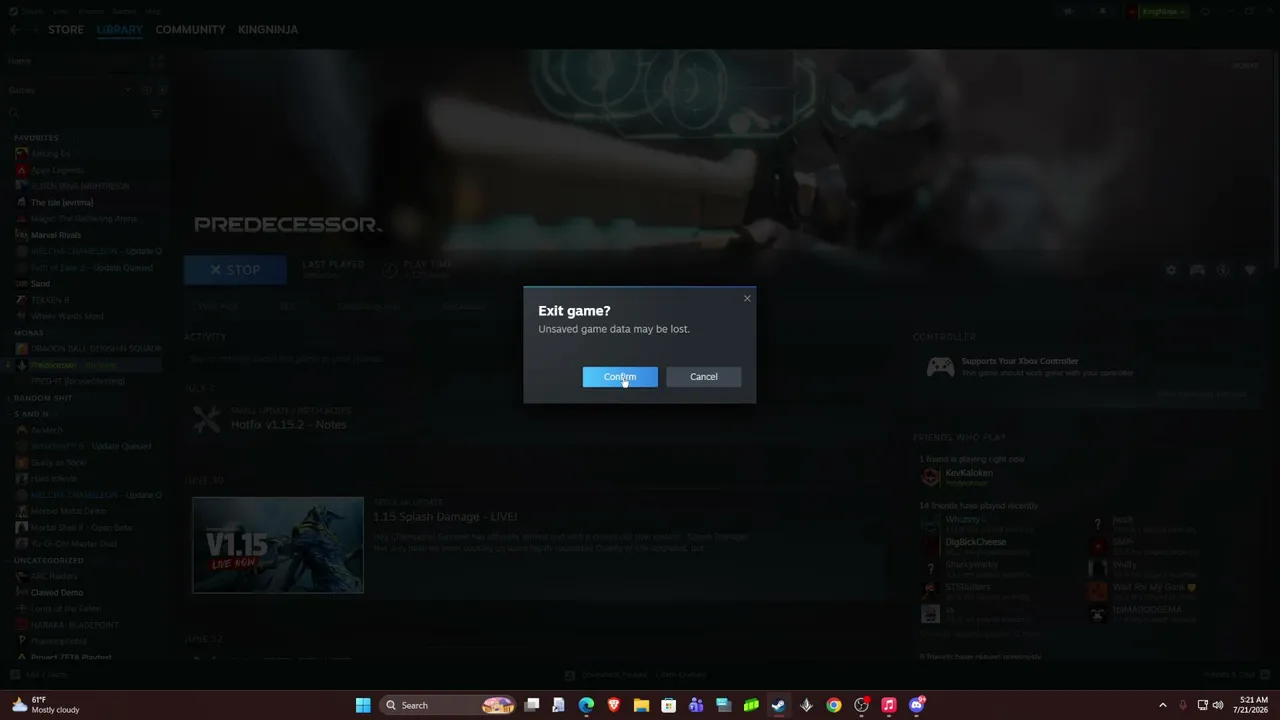
Task: Open controller layout icon for Predecessor
Action: [x=1197, y=270]
